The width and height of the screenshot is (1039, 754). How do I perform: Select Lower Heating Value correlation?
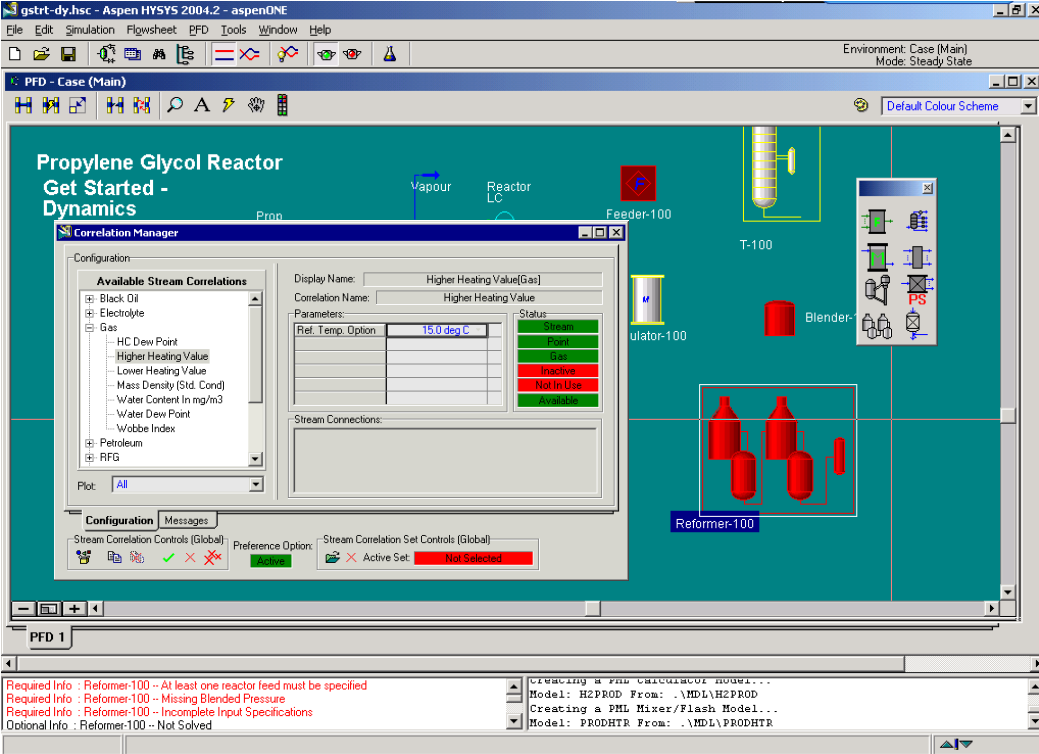[x=162, y=371]
